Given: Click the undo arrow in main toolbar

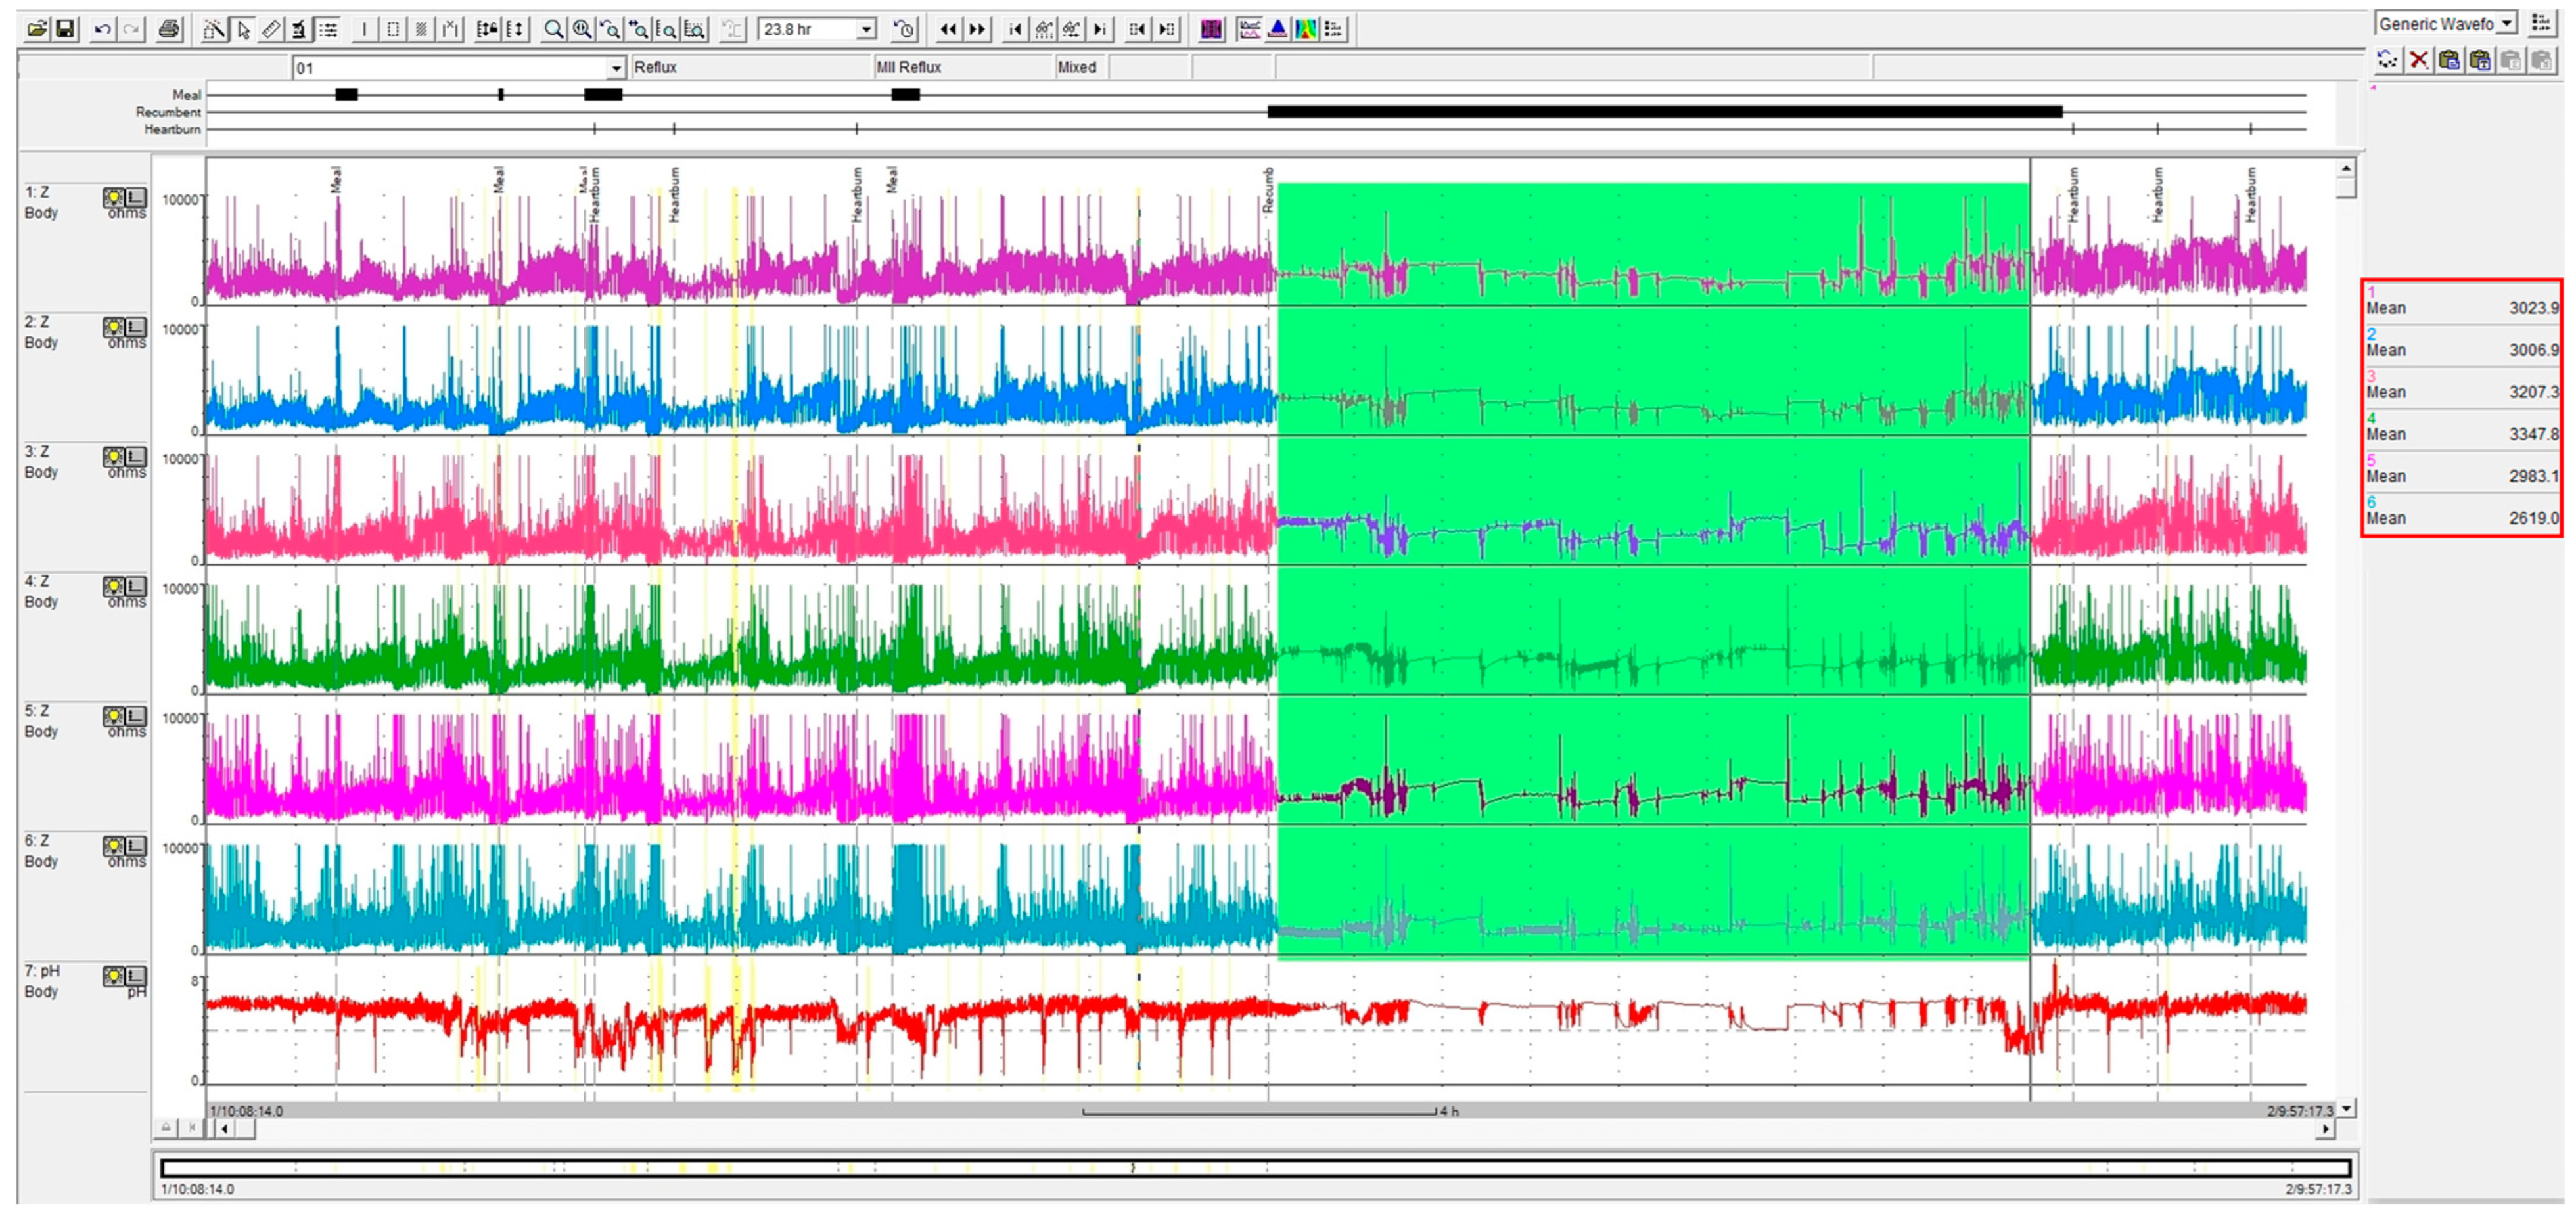Looking at the screenshot, I should coord(102,29).
